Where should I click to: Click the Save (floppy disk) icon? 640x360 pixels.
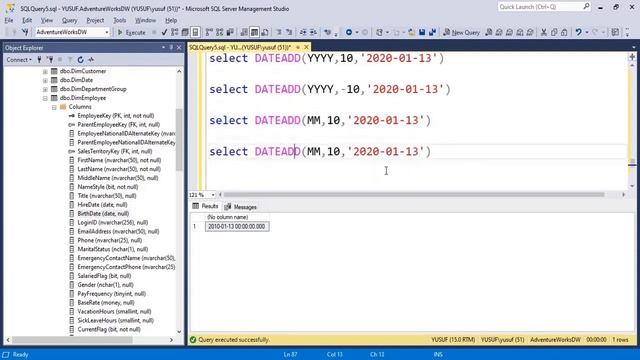click(422, 32)
